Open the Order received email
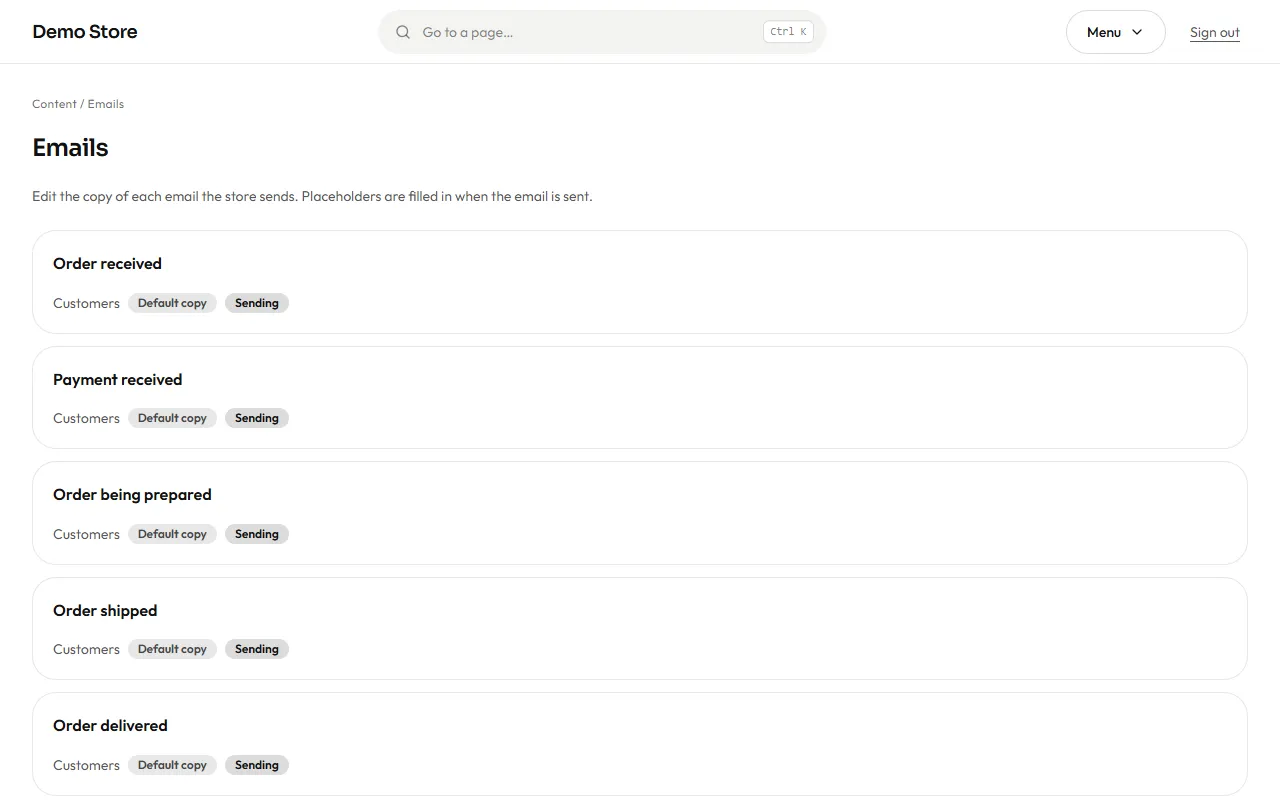Viewport: 1280px width, 800px height. (640, 282)
